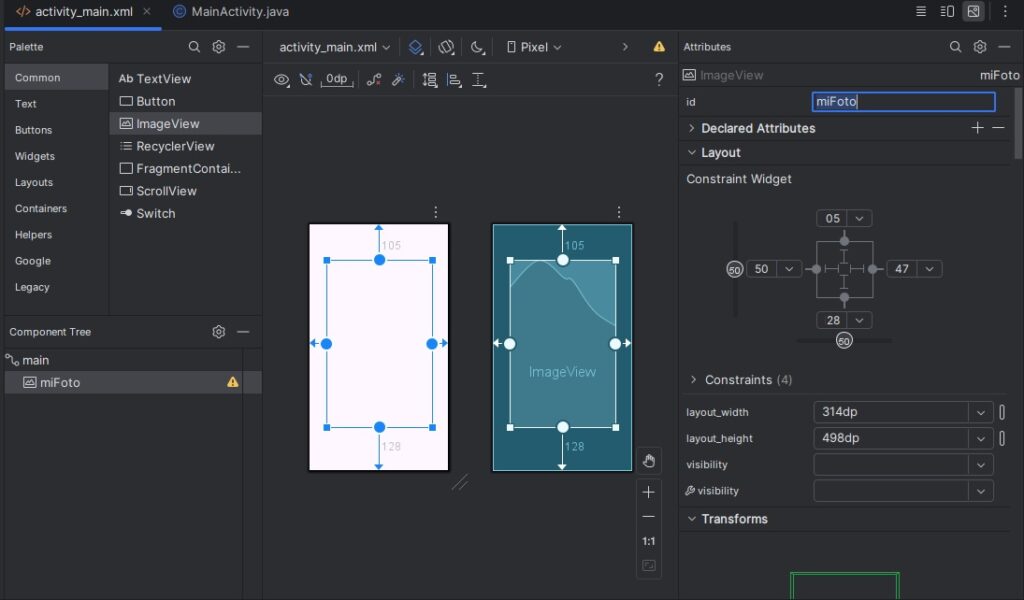Screen dimensions: 1024x600
Task: Minimize the Palette panel
Action: point(243,47)
